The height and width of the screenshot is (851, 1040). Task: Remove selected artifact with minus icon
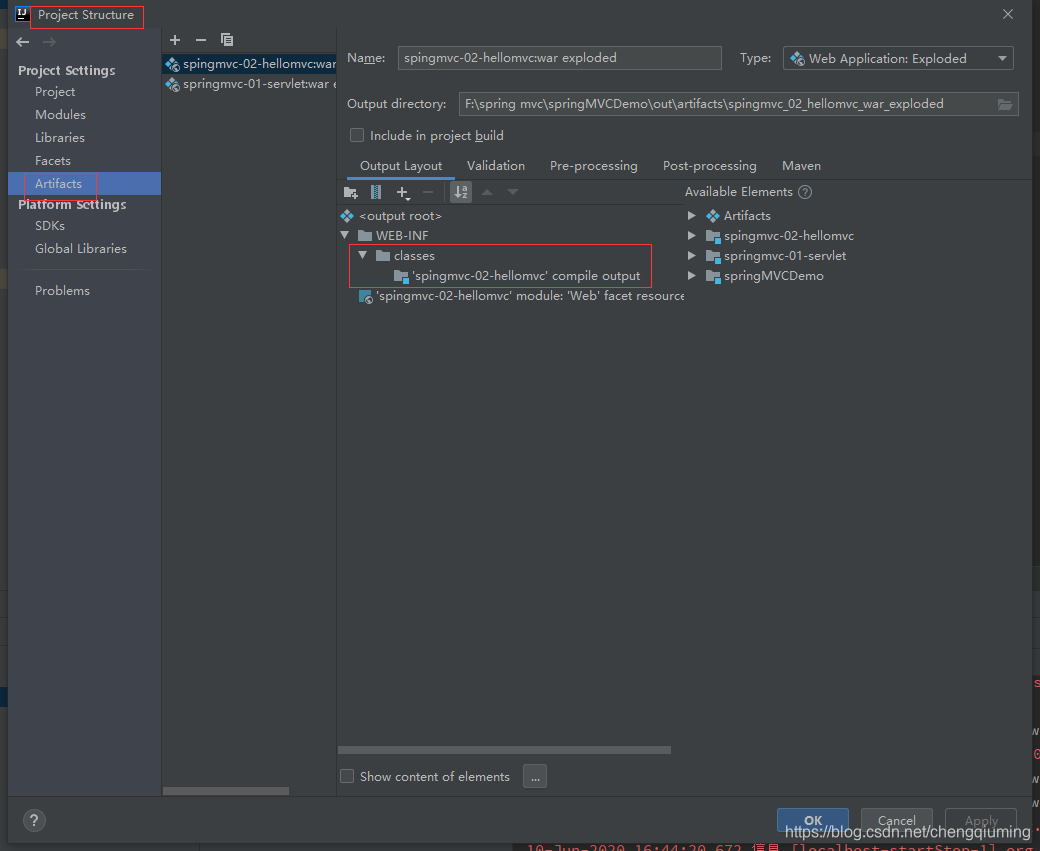pos(201,40)
